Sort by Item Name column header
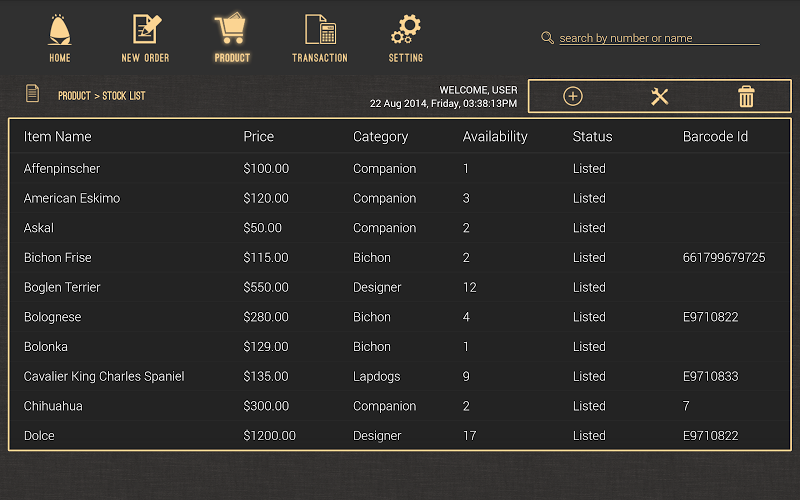This screenshot has width=800, height=500. [58, 137]
